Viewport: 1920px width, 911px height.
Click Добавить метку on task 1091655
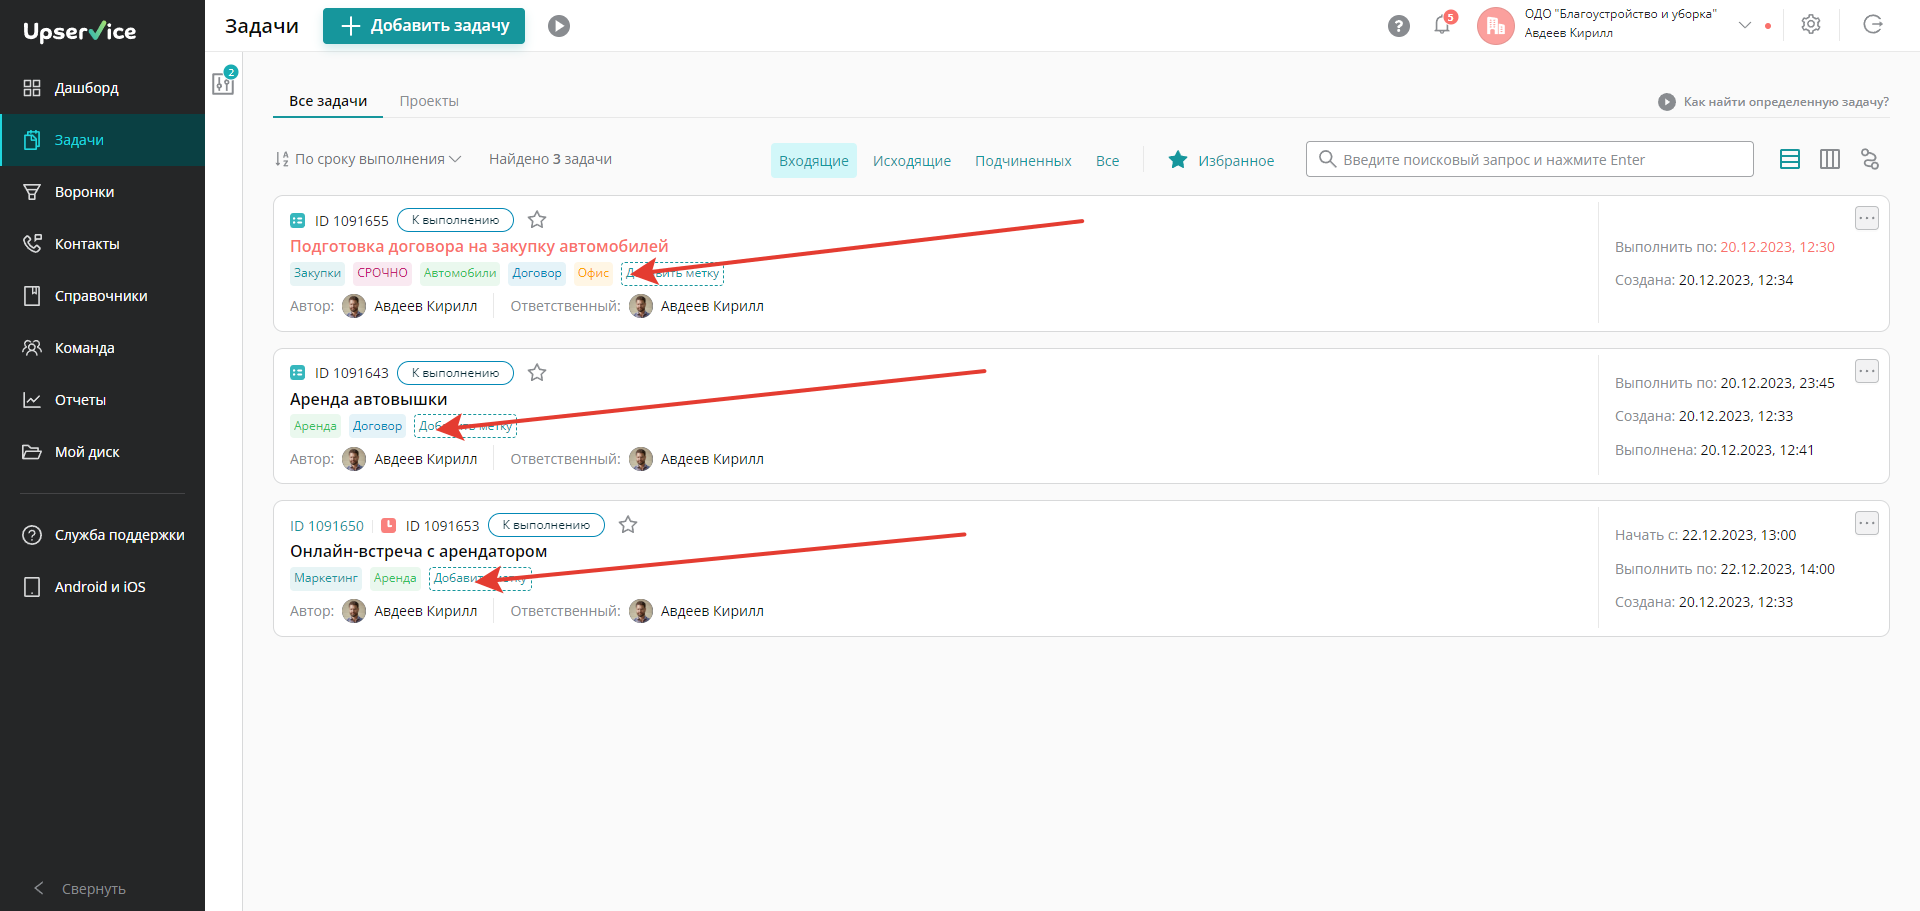pos(672,273)
